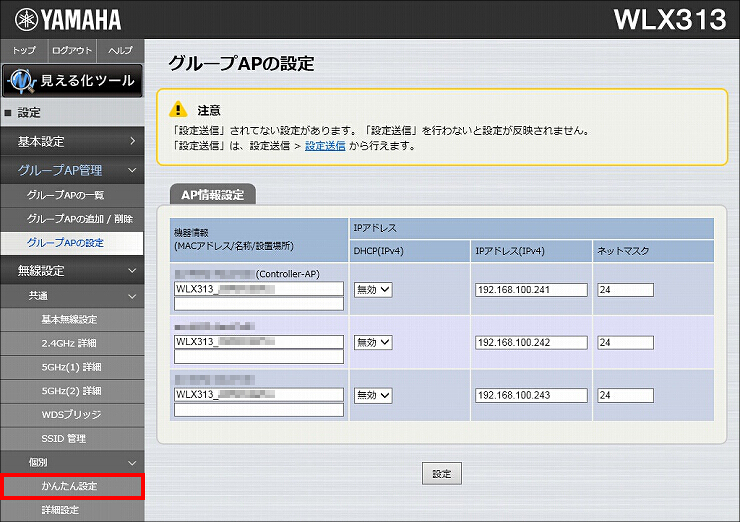The image size is (740, 522).
Task: Open かんたん設定
Action: 72,486
